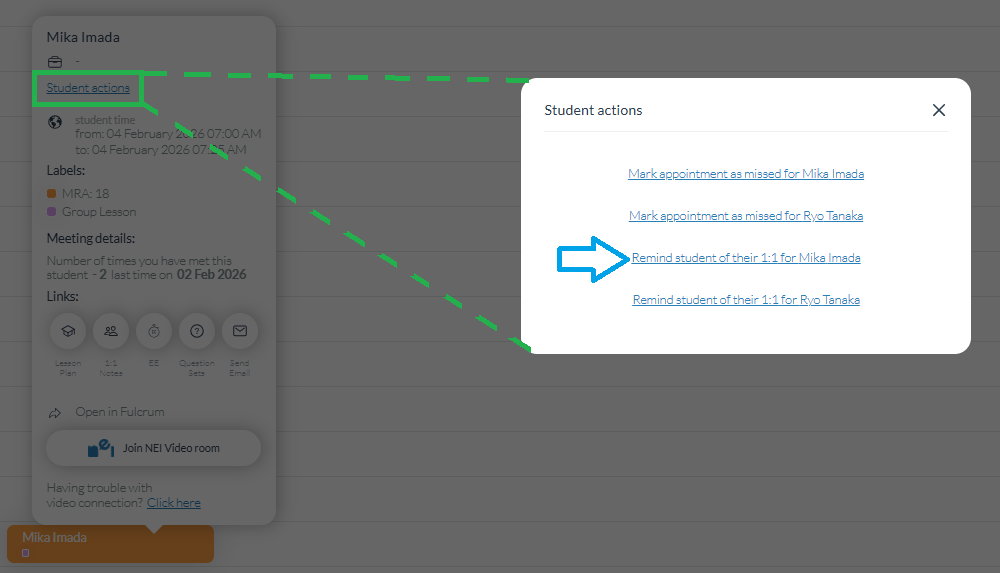1000x573 pixels.
Task: Click the globe student time icon
Action: (55, 122)
